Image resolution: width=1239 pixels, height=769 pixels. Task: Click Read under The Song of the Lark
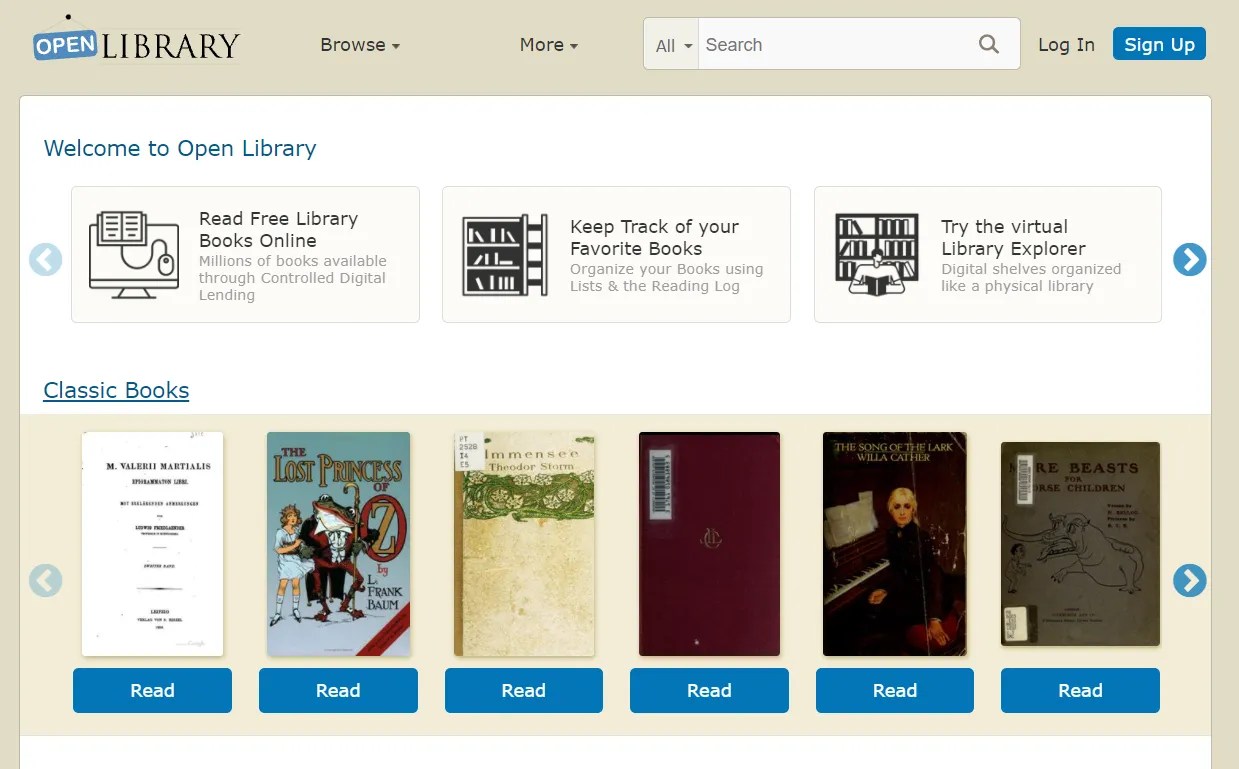(x=895, y=691)
